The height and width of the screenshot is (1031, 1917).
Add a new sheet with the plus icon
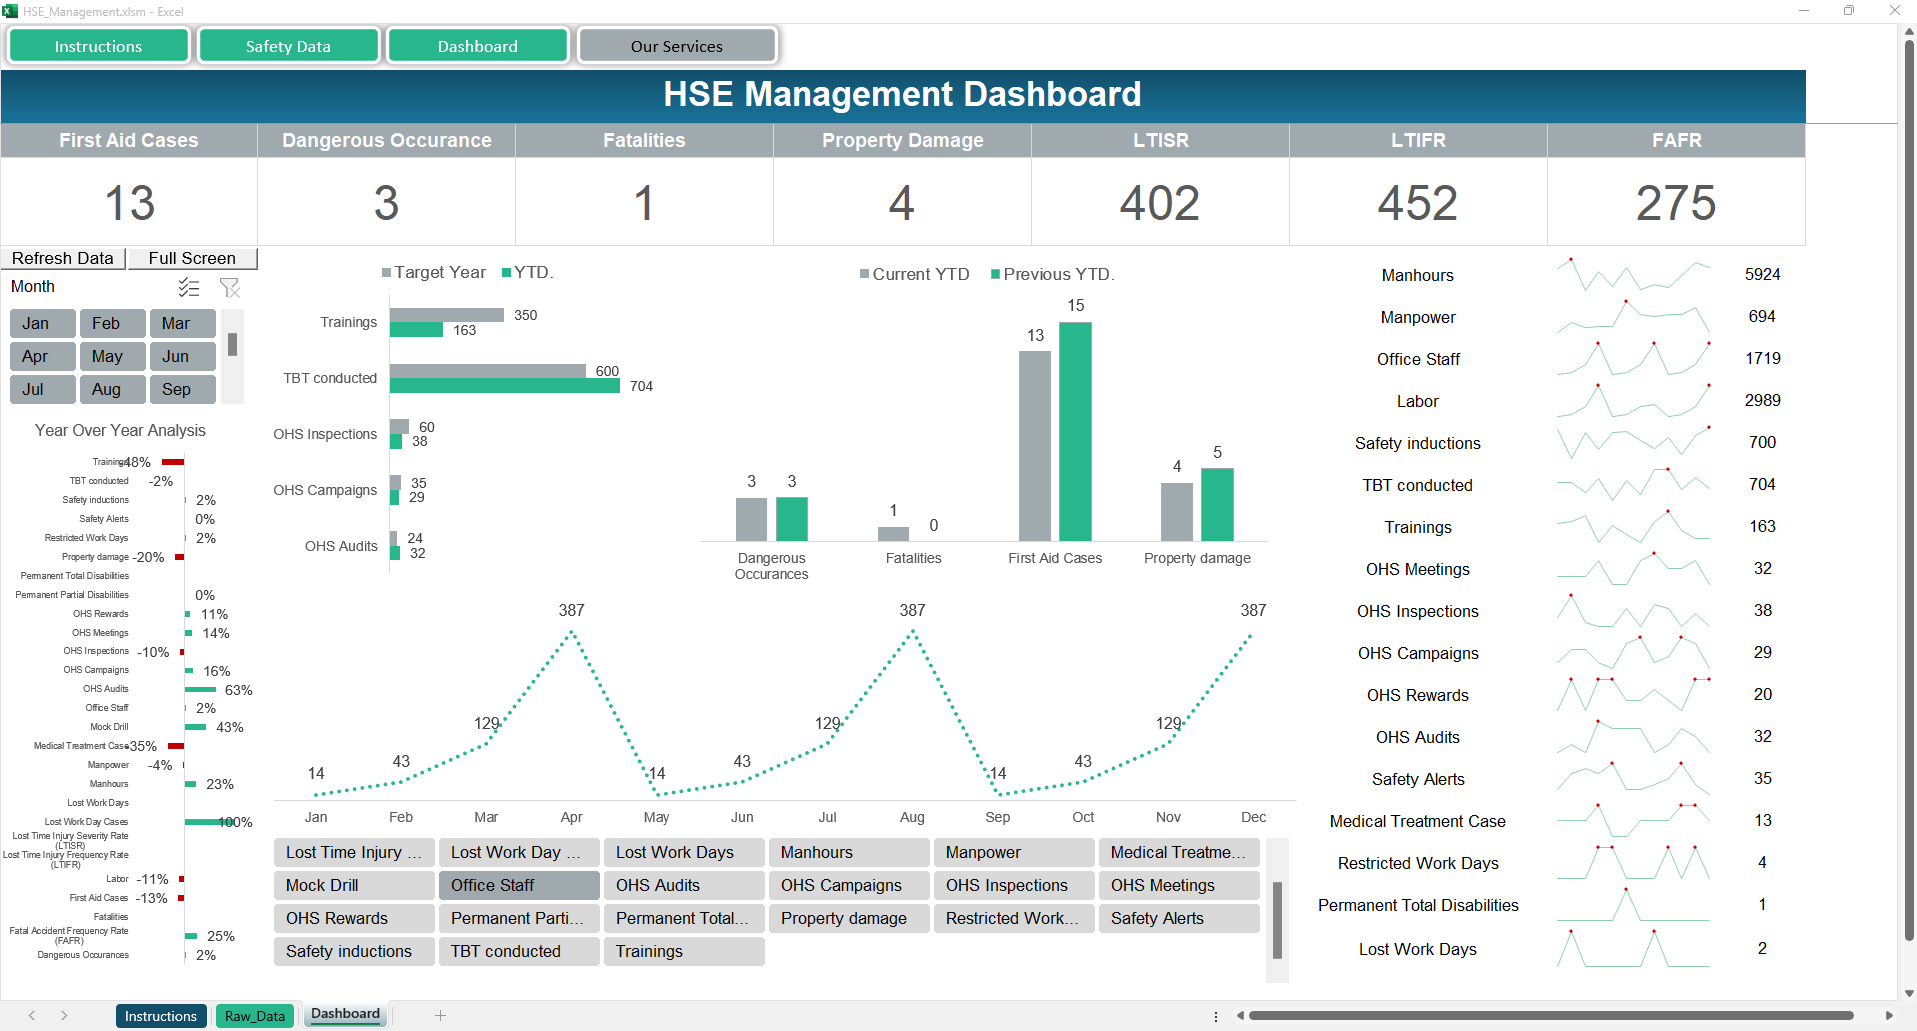coord(440,1015)
